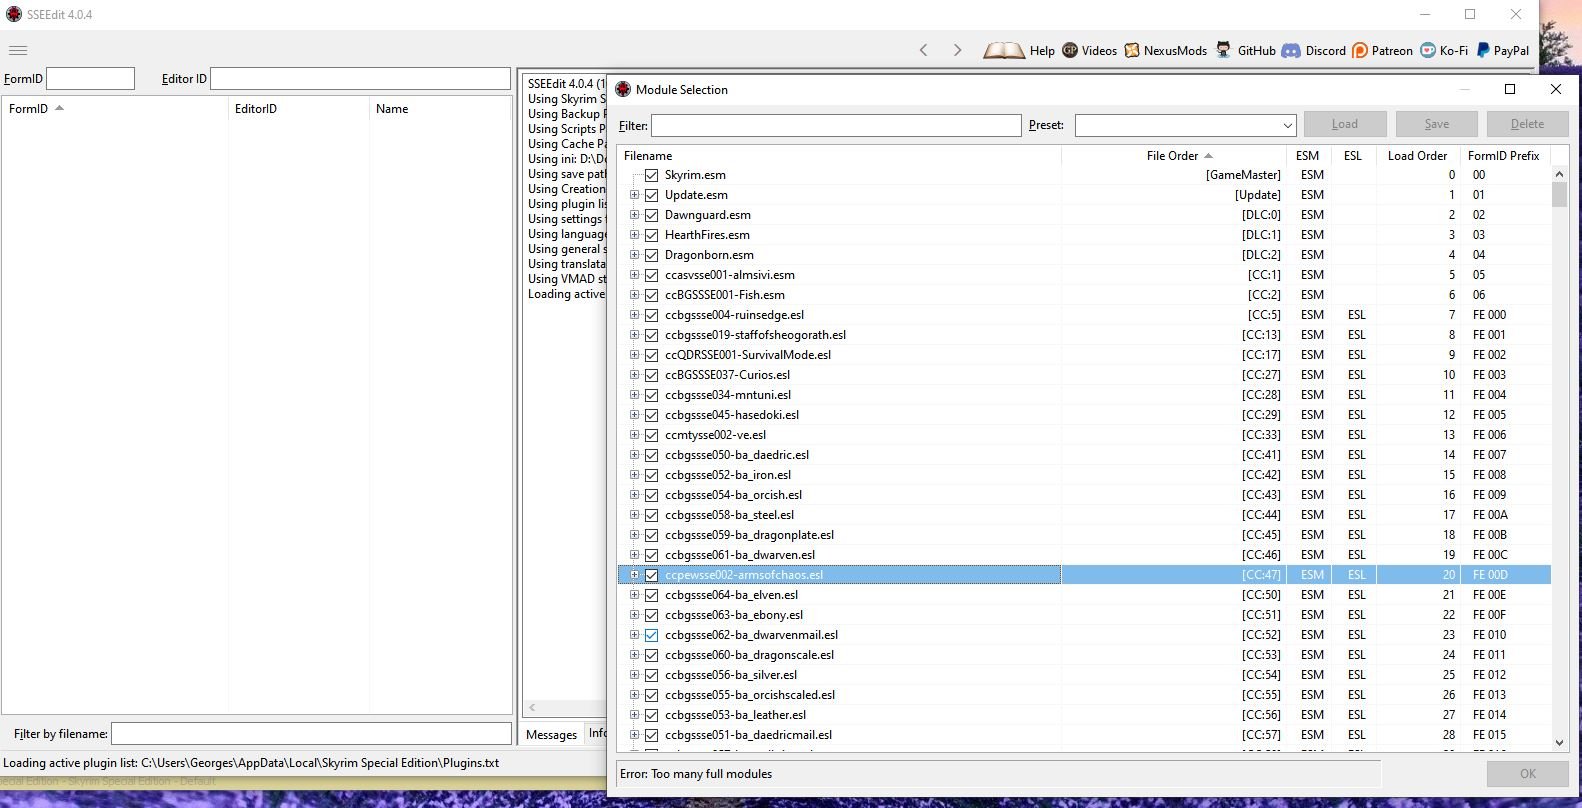Select the ccbgssse050-ba_daedric.esl row

tap(1084, 455)
